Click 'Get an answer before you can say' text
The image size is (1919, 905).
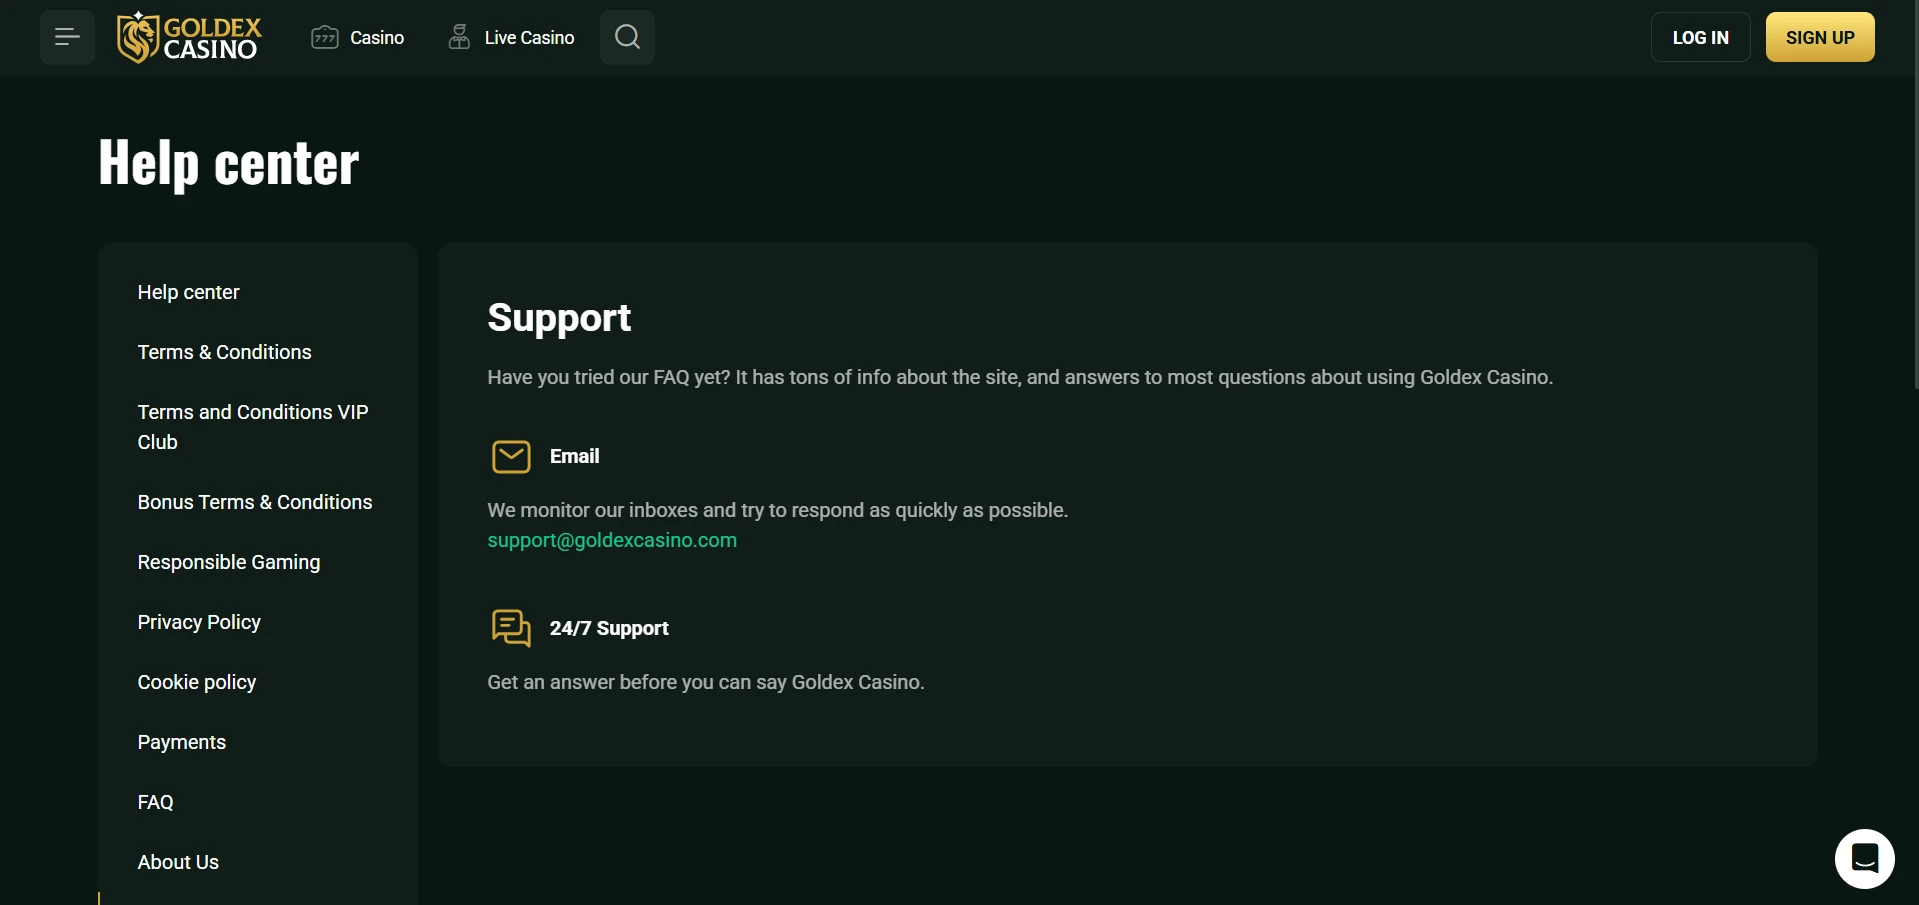[706, 682]
